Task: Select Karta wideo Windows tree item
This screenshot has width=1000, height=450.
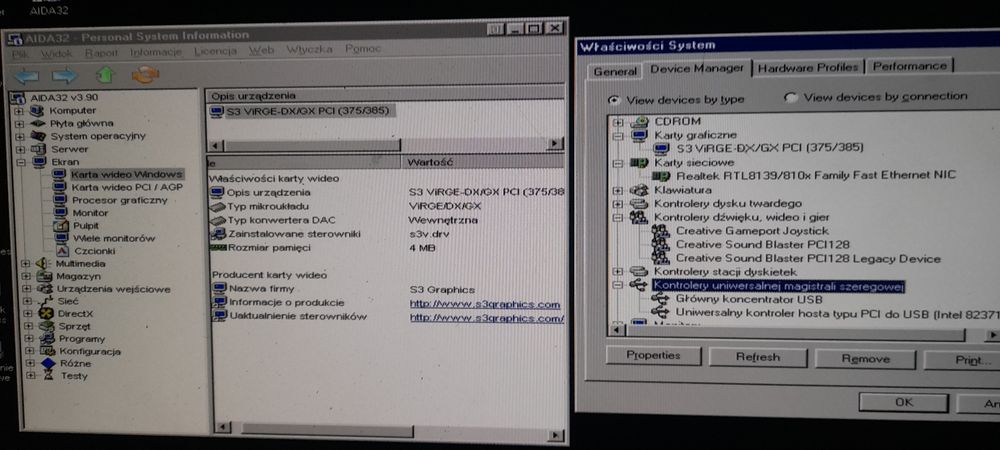Action: coord(126,174)
